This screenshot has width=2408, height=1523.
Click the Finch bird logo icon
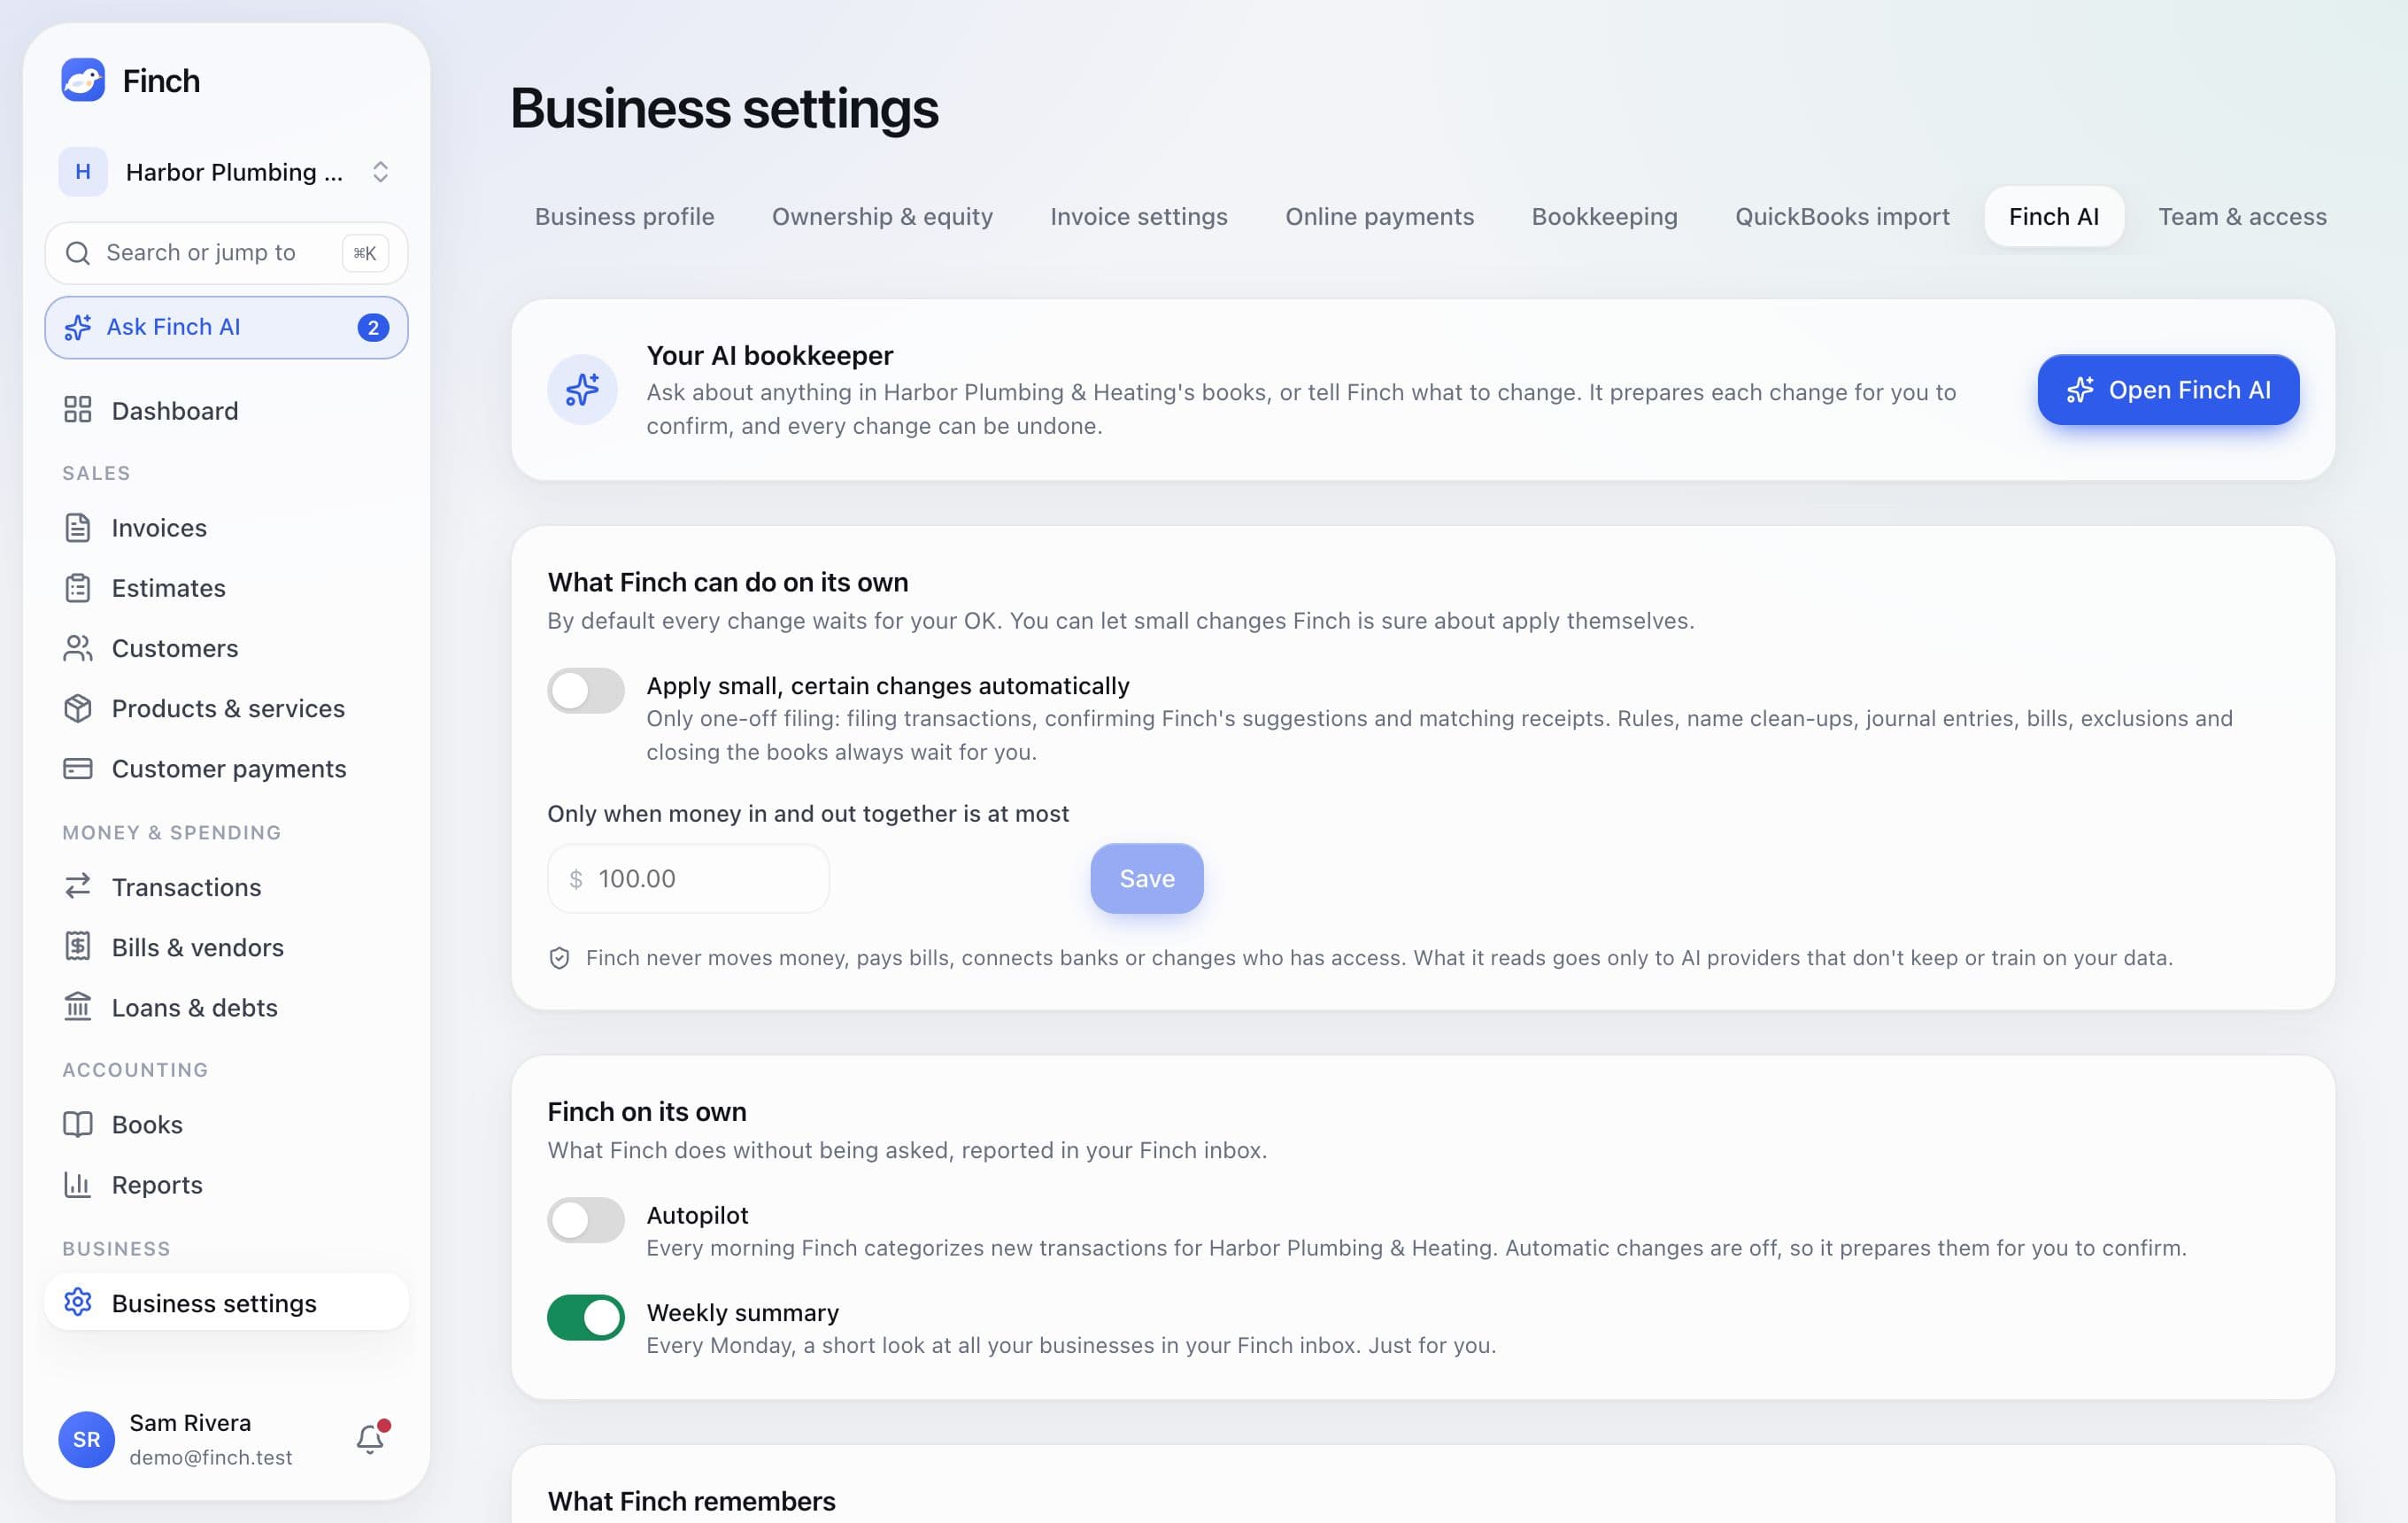point(83,80)
